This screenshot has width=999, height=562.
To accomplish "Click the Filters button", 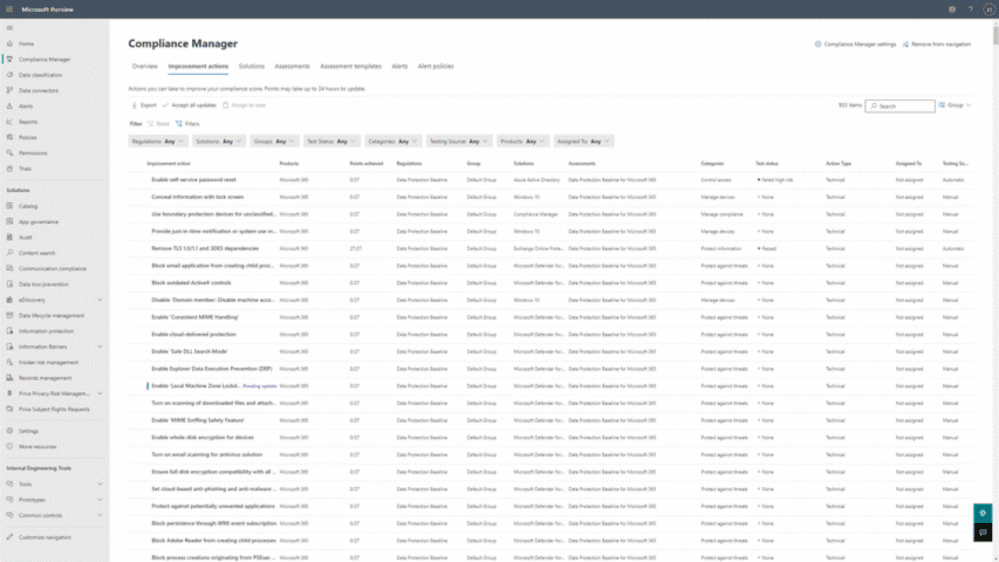I will (x=188, y=124).
